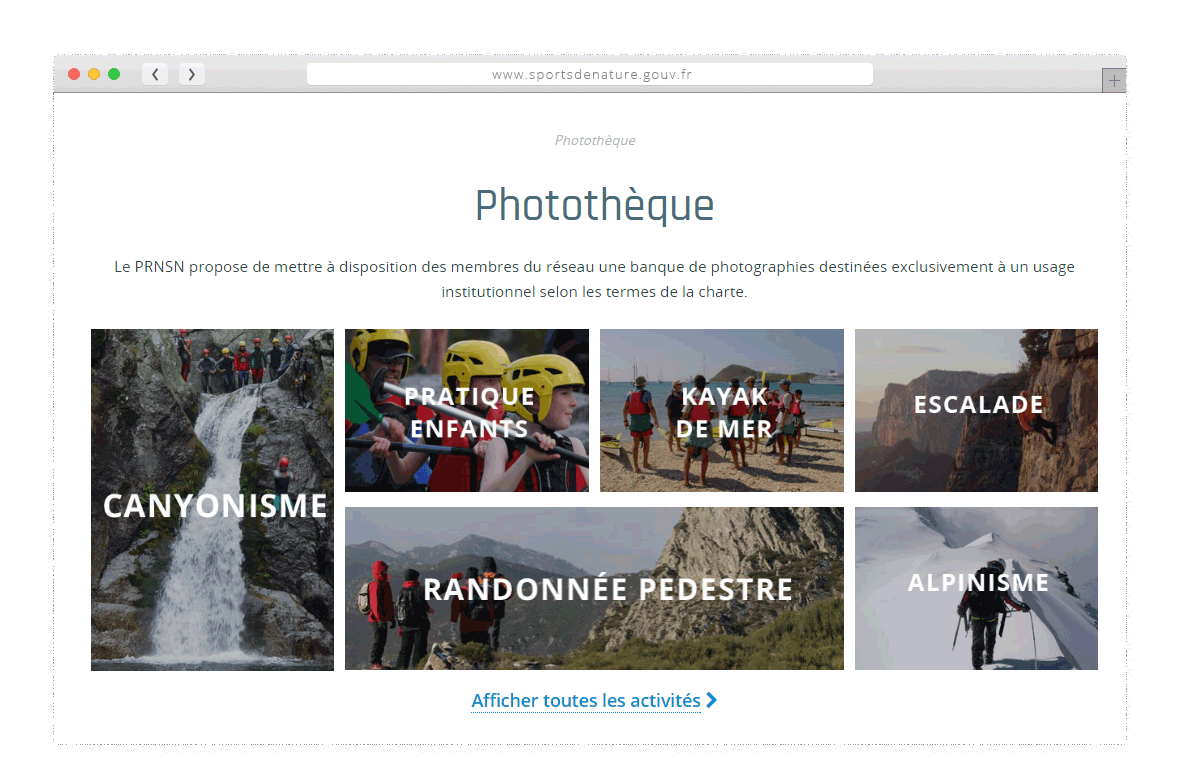
Task: Click the large Photothèque page heading
Action: pos(594,205)
